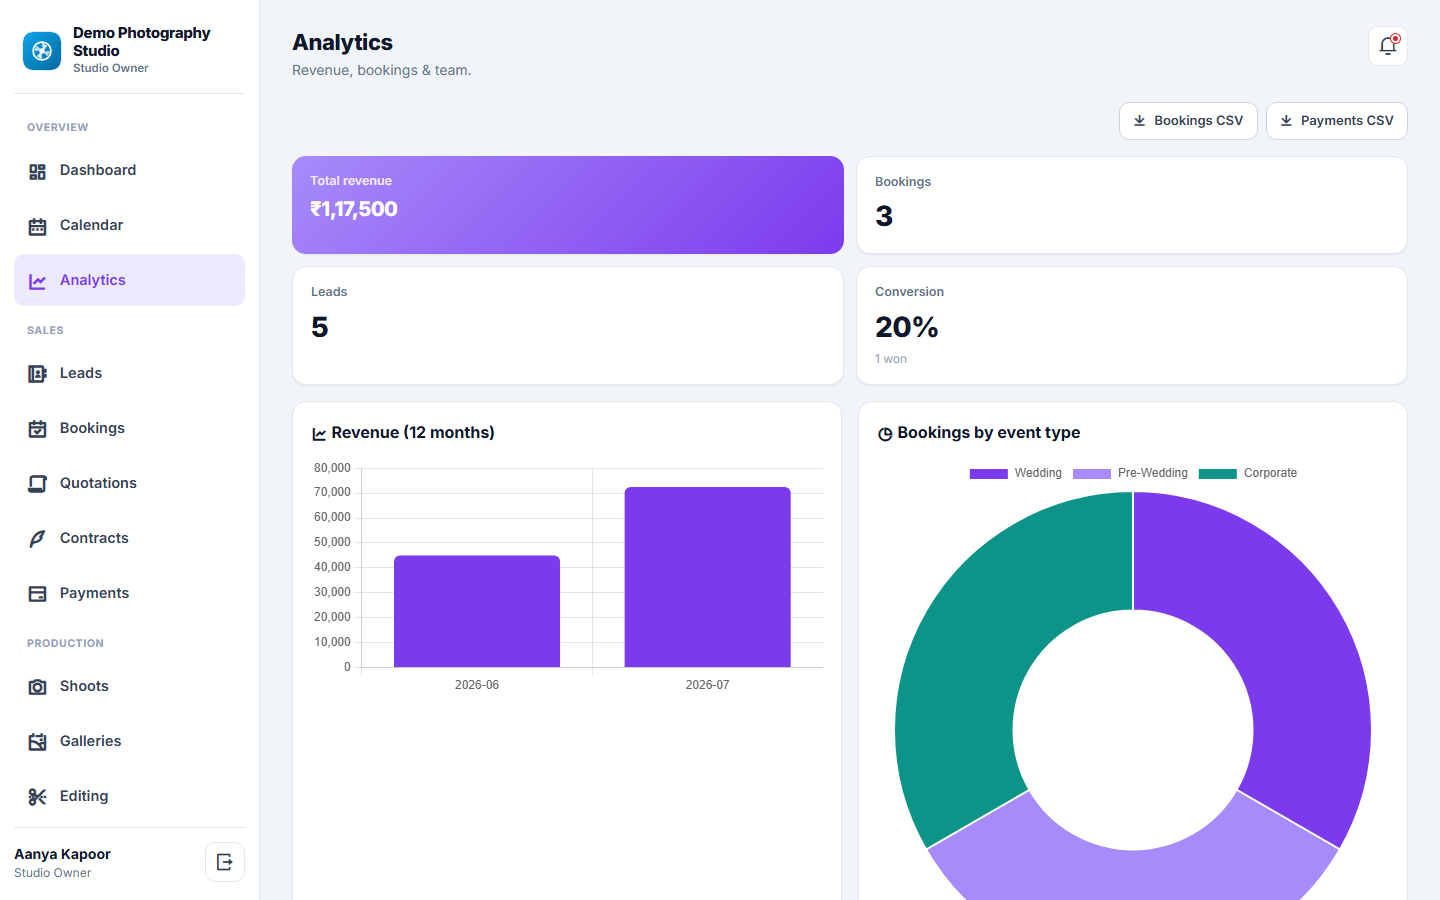
Task: Click the Contracts feather-pen icon
Action: (37, 539)
